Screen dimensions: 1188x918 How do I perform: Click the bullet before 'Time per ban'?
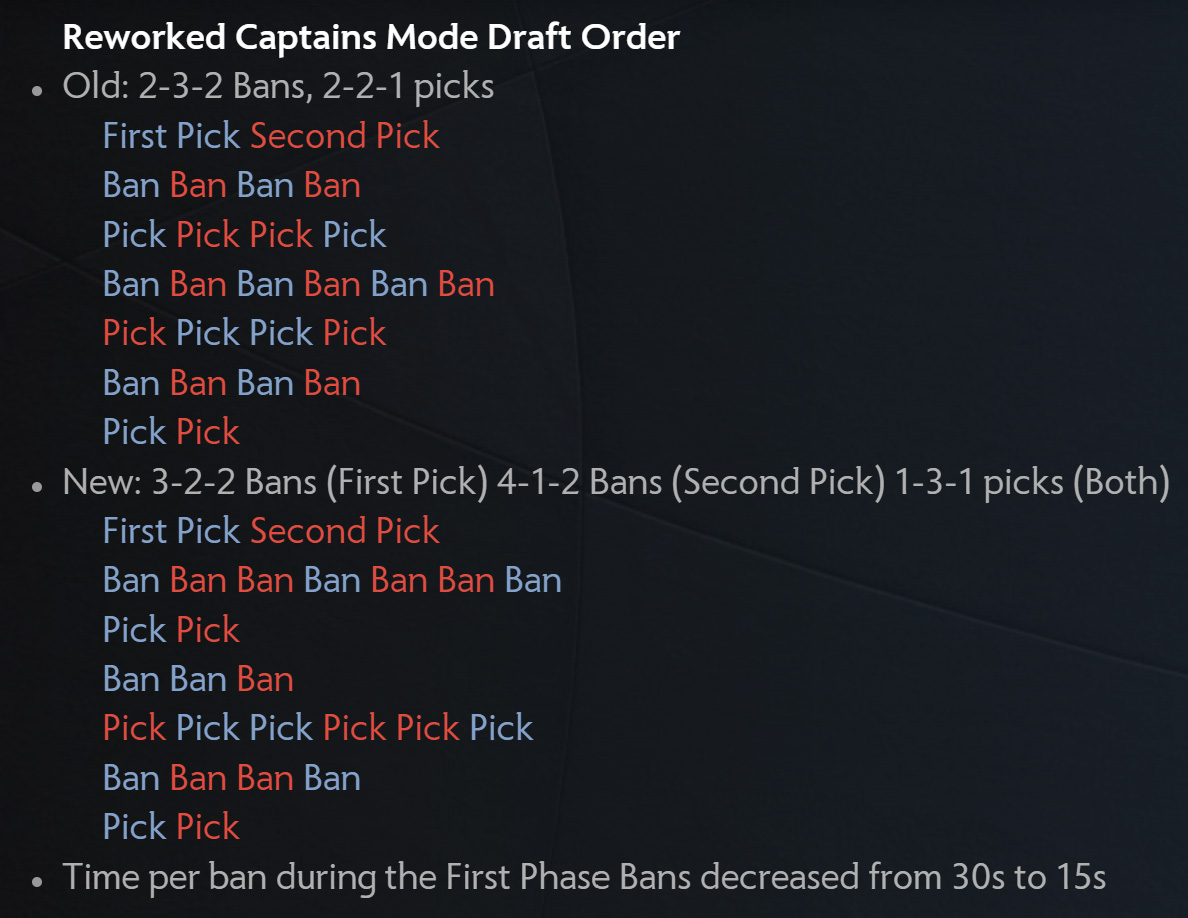(37, 882)
